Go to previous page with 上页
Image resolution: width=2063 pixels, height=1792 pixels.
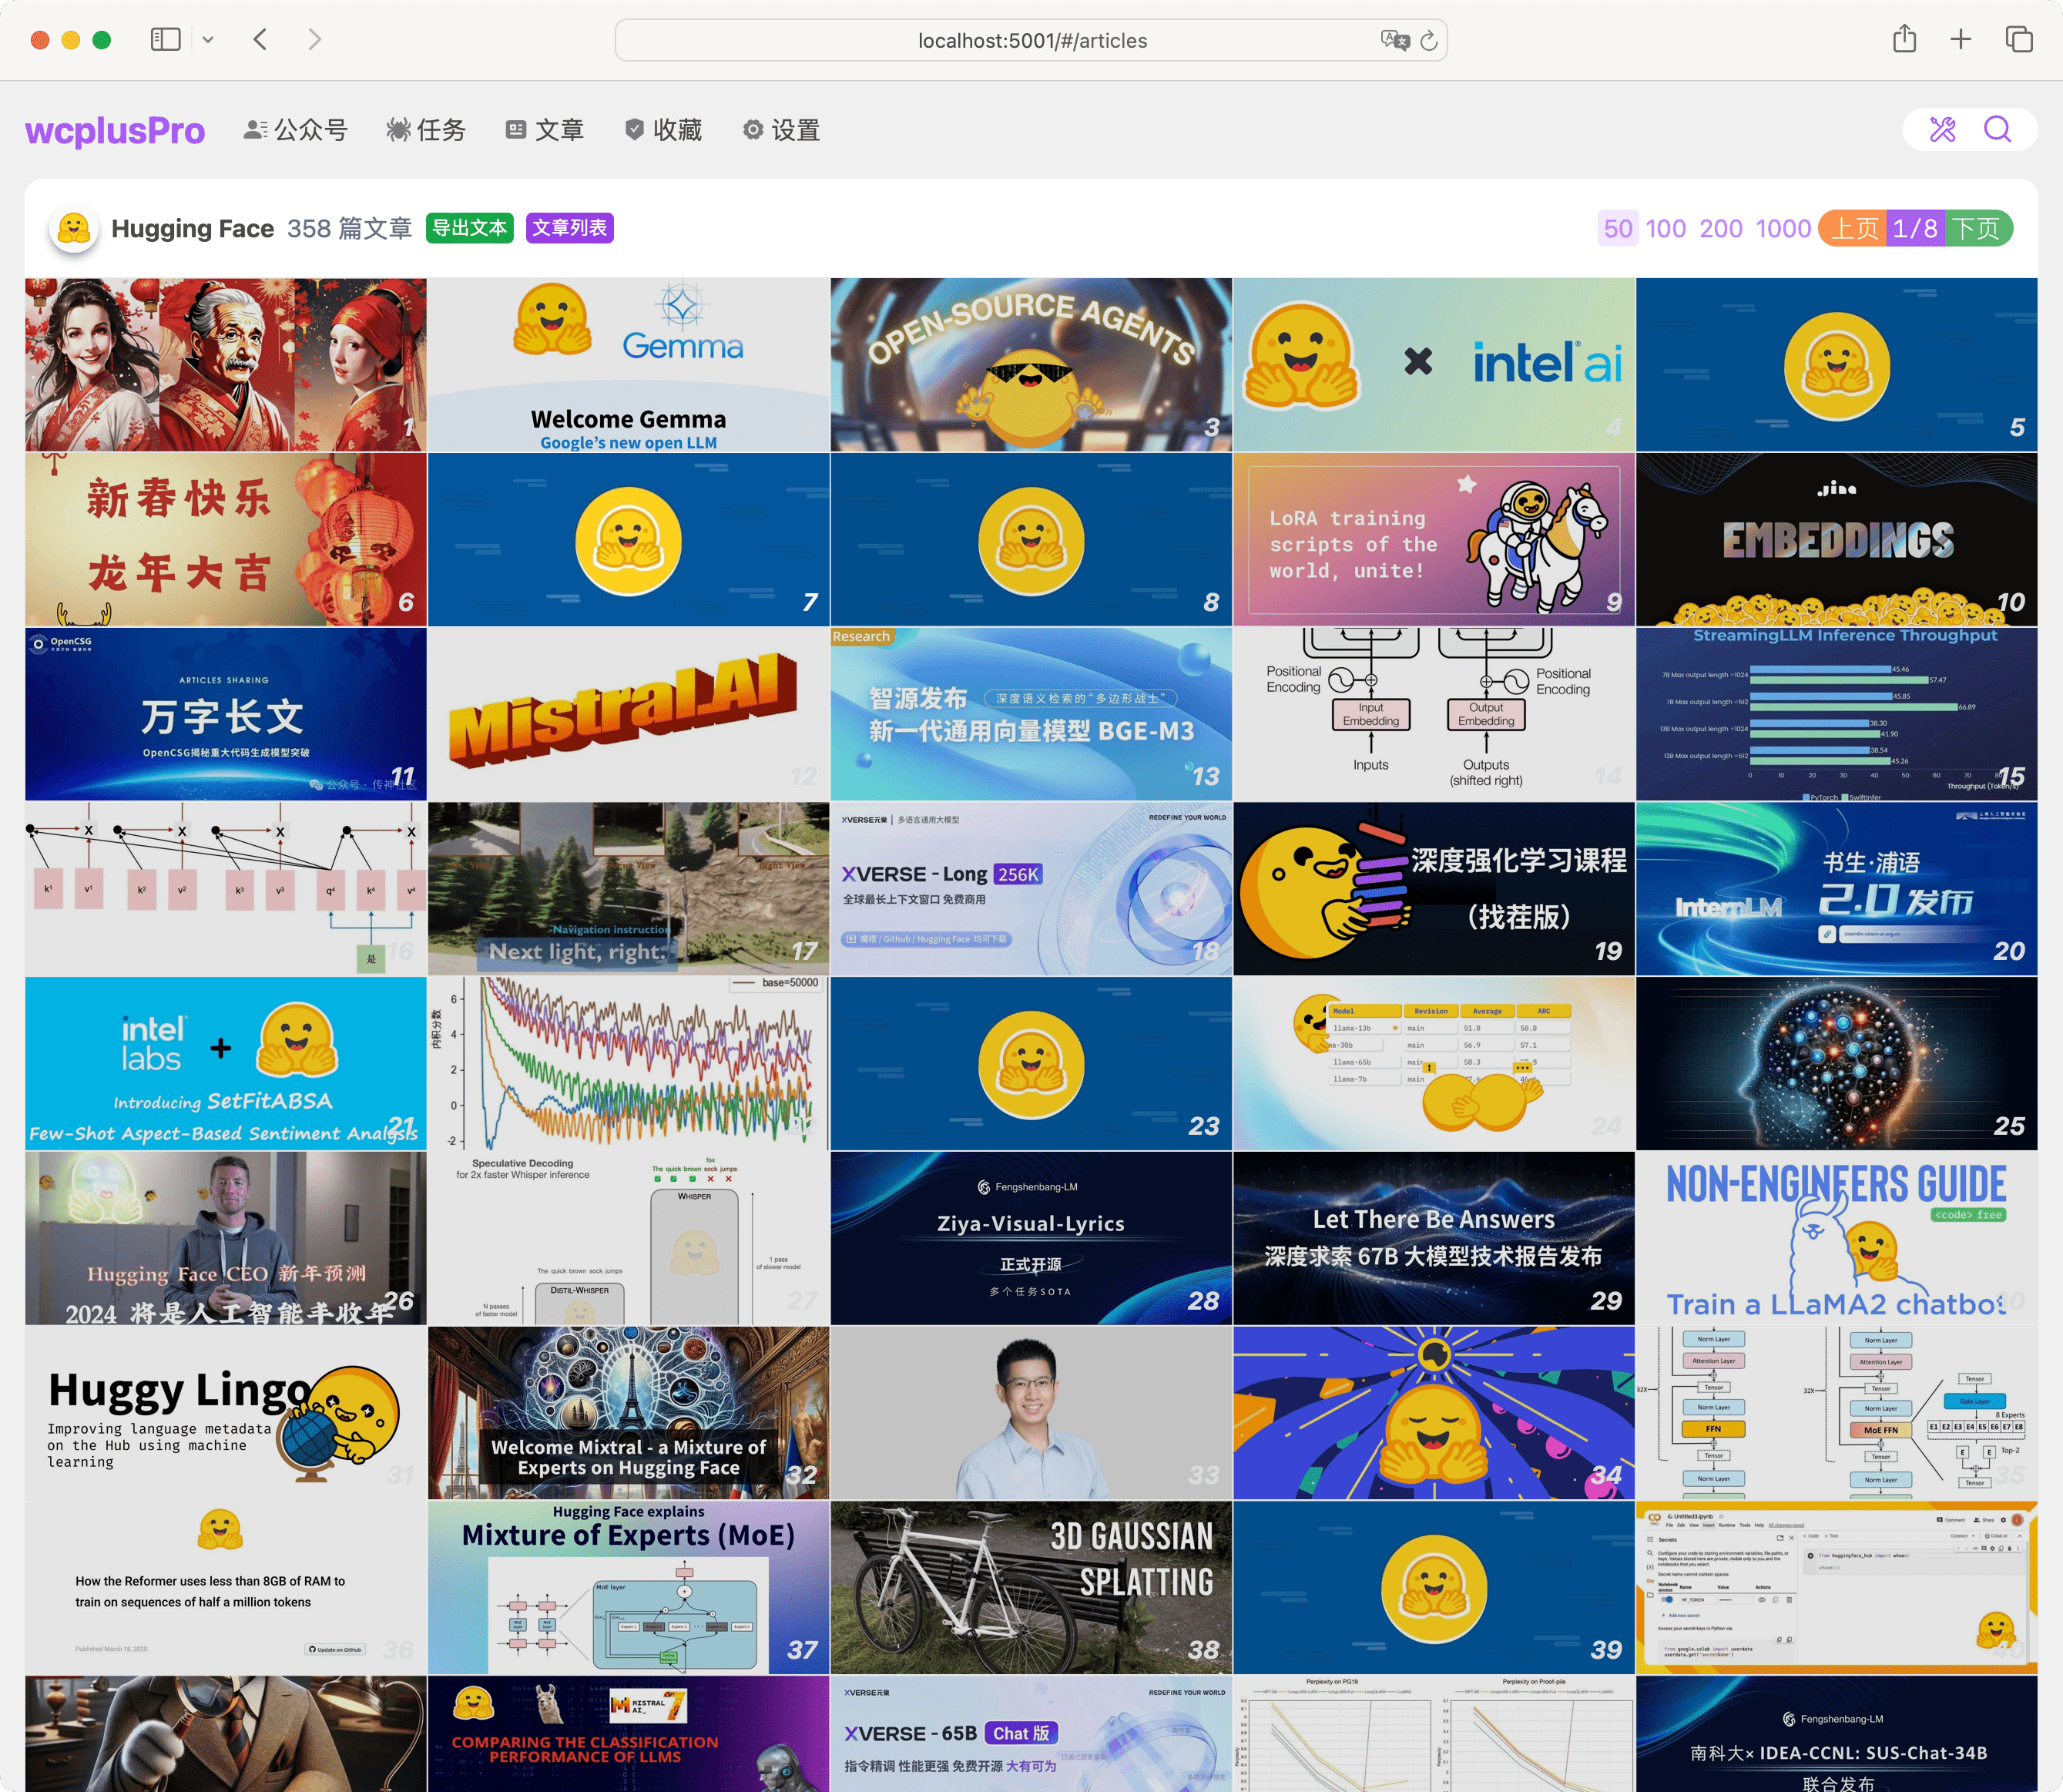pyautogui.click(x=1853, y=229)
